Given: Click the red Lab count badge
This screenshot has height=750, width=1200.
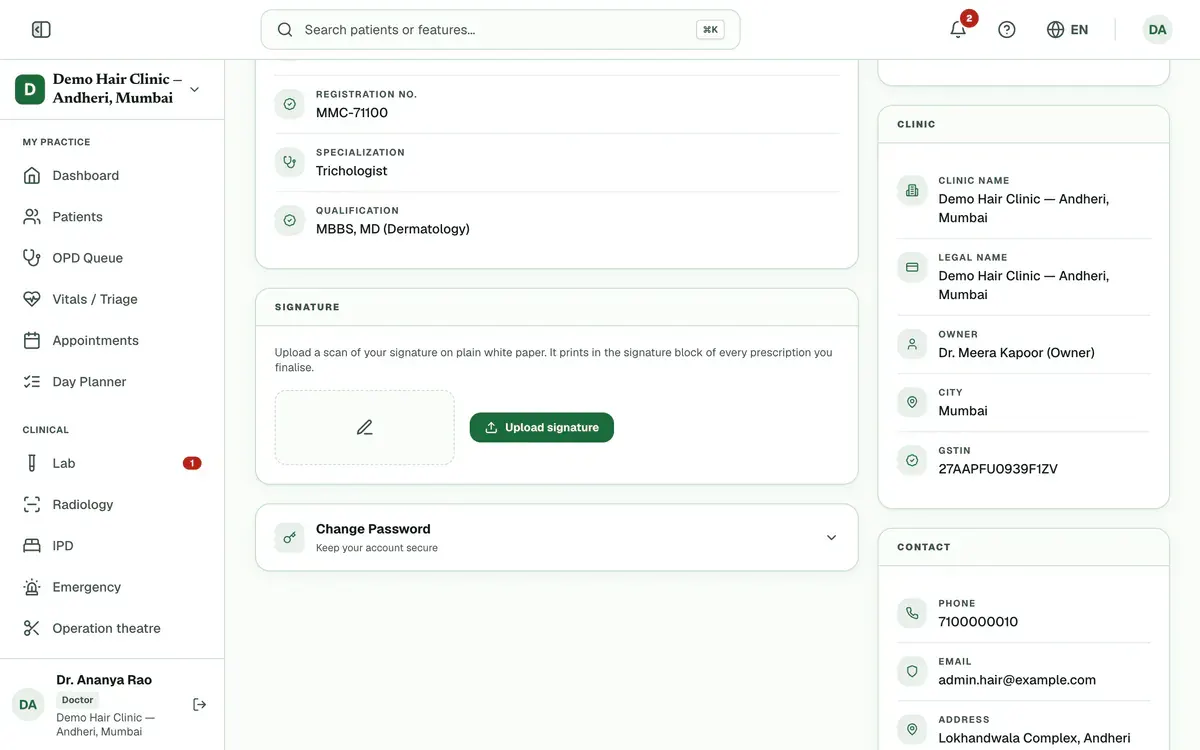Looking at the screenshot, I should click(192, 463).
